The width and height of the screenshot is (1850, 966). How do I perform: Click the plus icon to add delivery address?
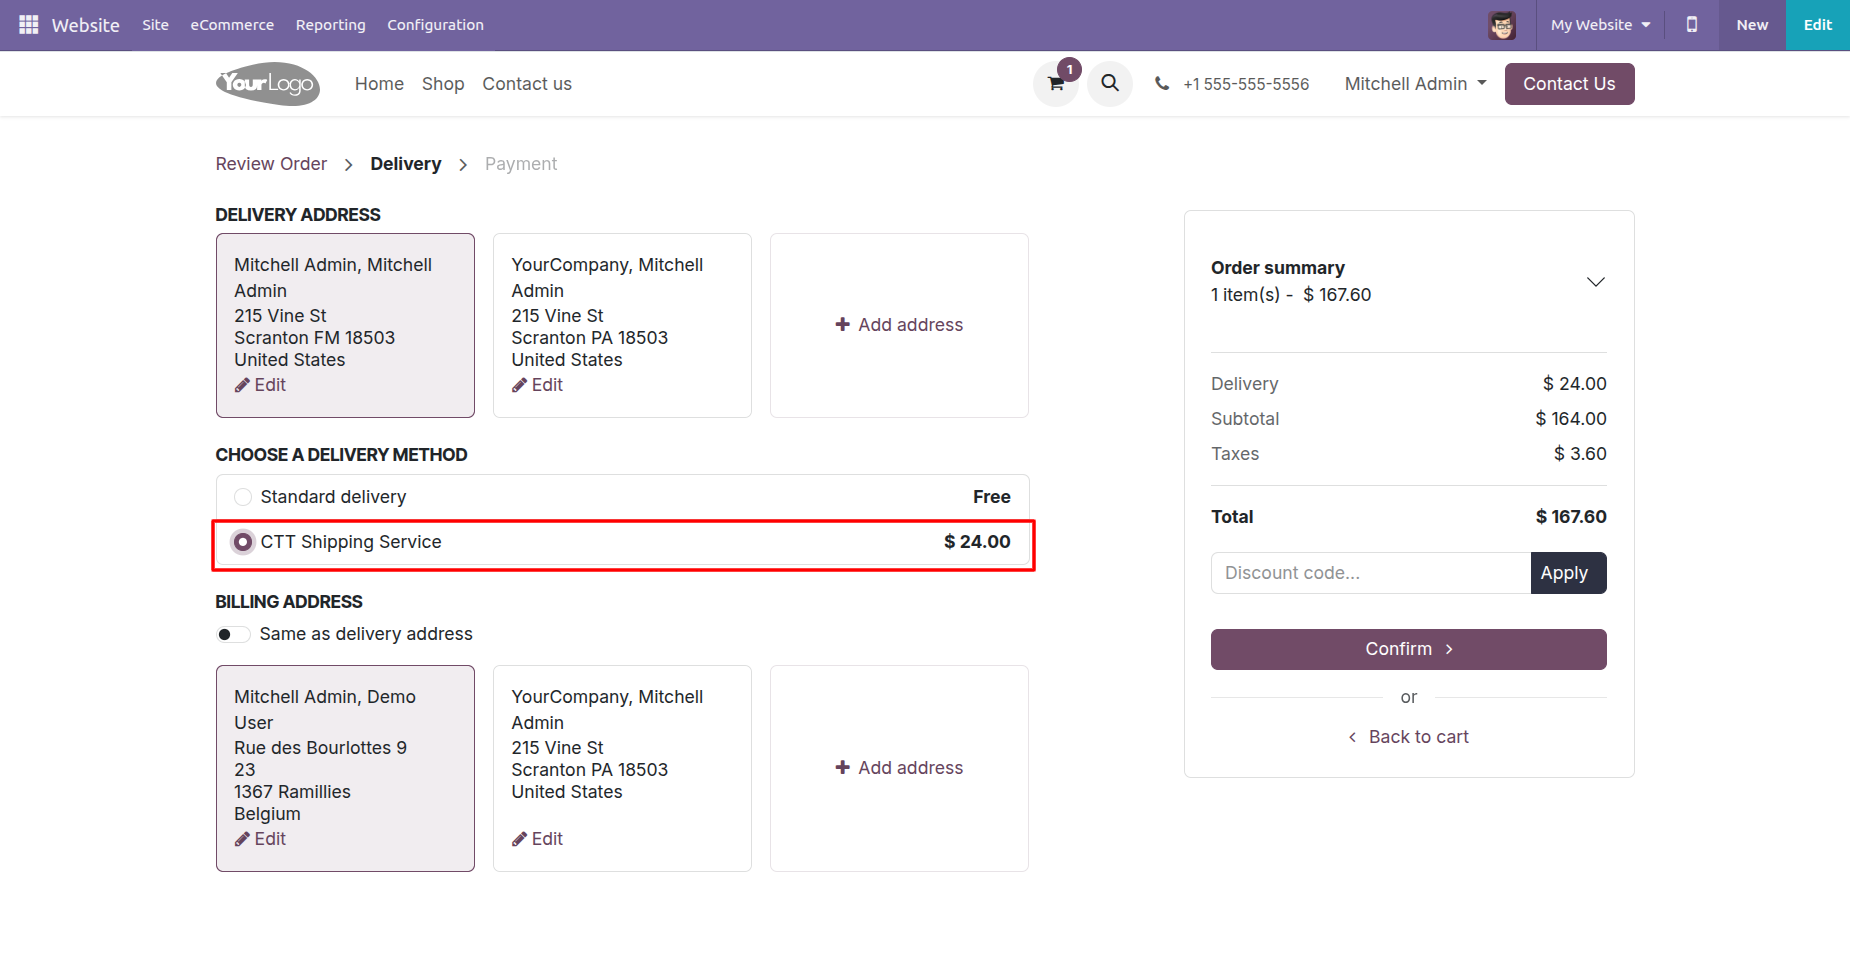[843, 325]
